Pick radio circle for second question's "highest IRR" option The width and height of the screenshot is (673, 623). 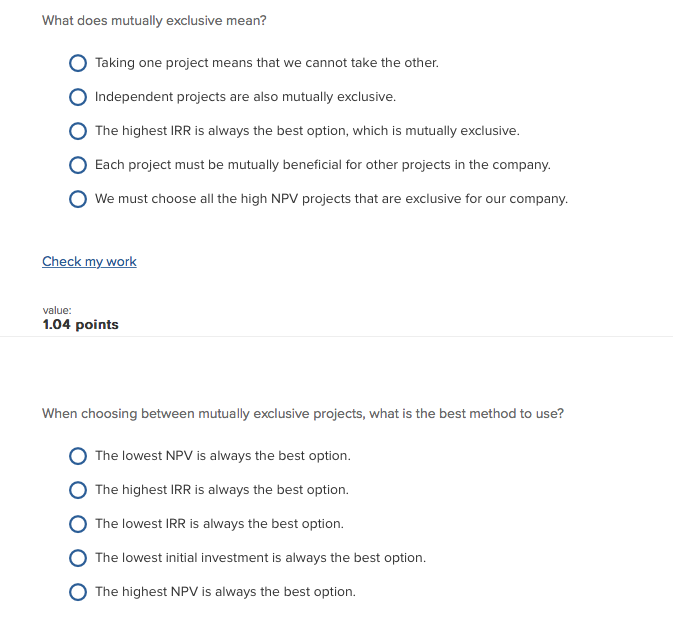pos(78,490)
